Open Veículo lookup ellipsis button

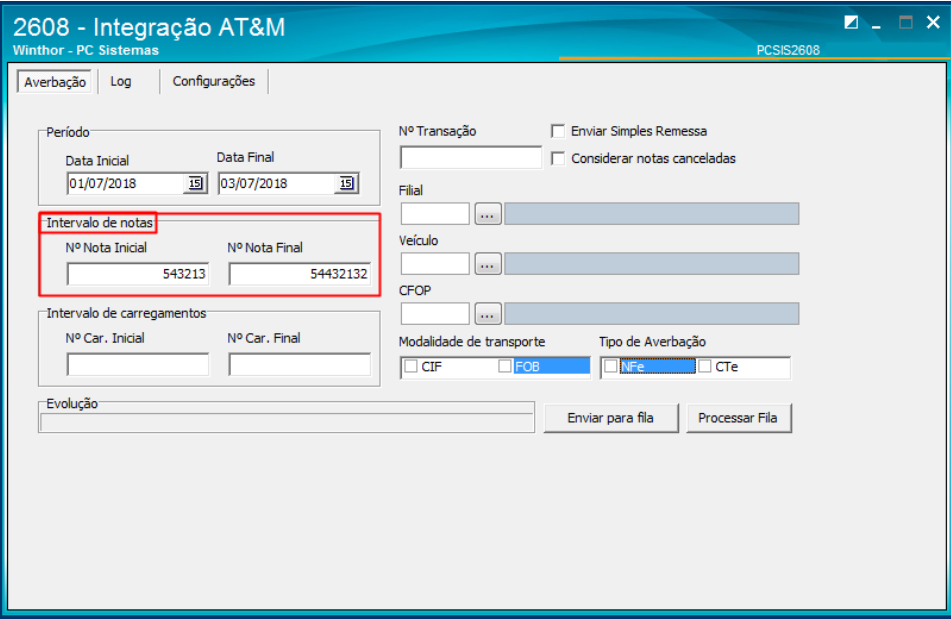pyautogui.click(x=488, y=264)
